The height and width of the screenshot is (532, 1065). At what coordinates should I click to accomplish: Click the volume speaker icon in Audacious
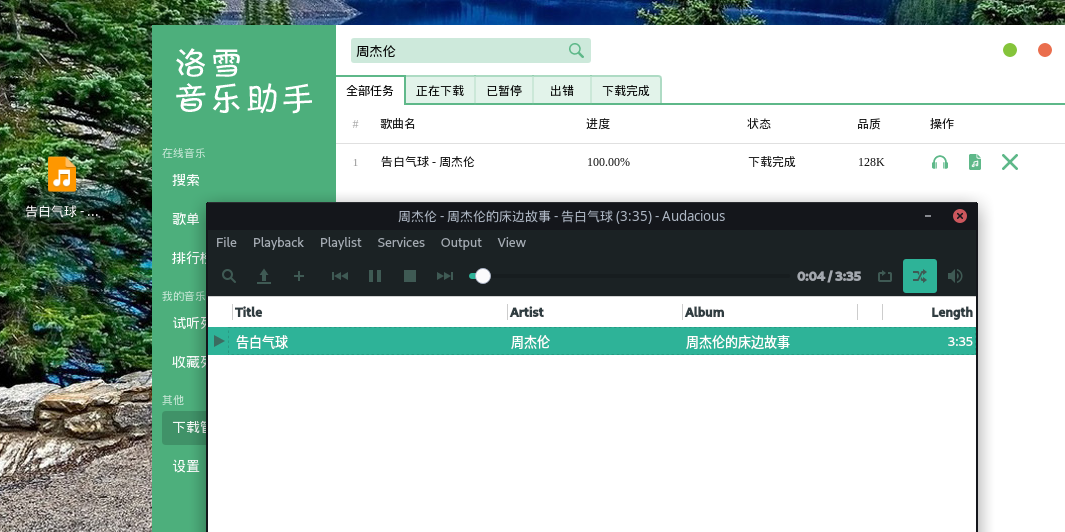(x=955, y=276)
